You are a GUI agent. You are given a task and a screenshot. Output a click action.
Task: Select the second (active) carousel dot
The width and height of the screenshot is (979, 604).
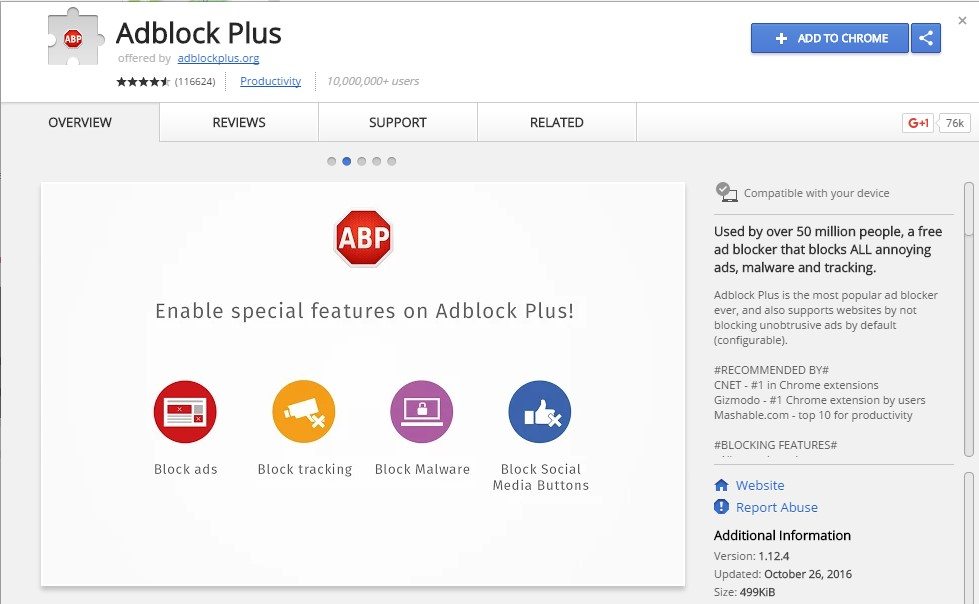tap(347, 161)
